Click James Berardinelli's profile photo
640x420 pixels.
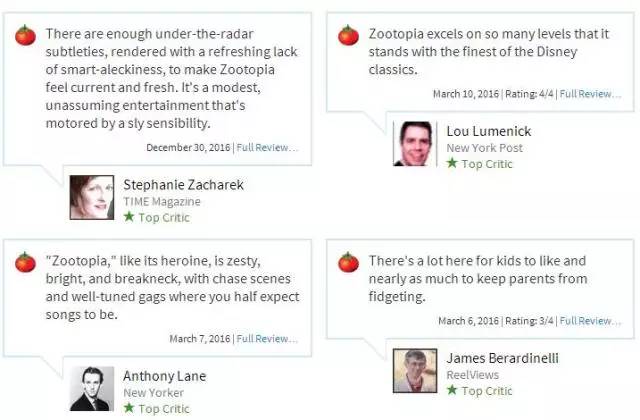click(414, 370)
